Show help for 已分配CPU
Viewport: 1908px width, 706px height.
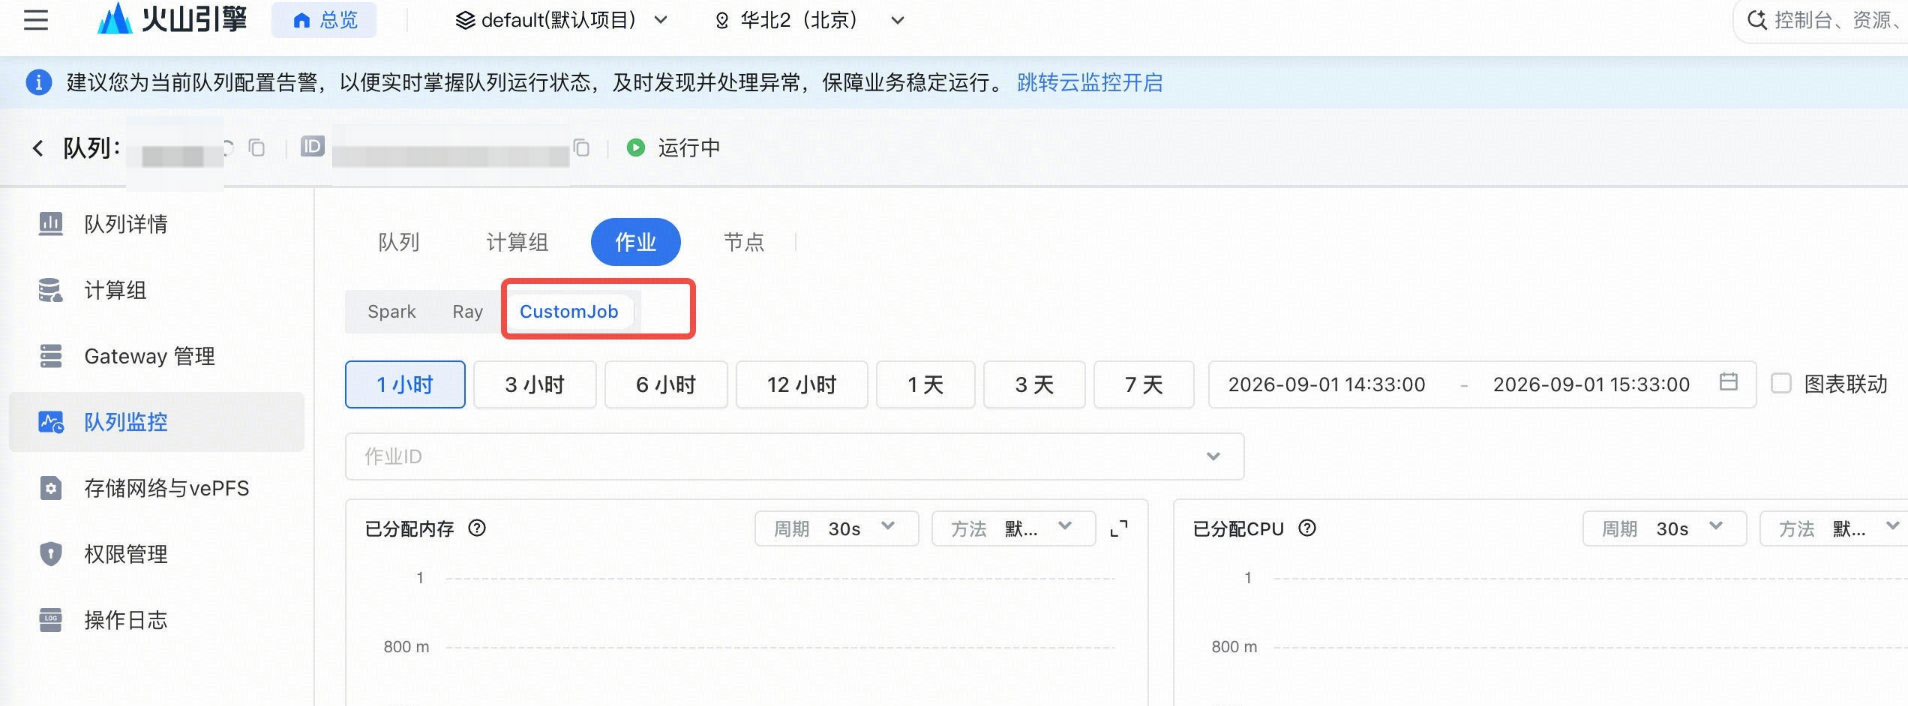coord(1307,528)
